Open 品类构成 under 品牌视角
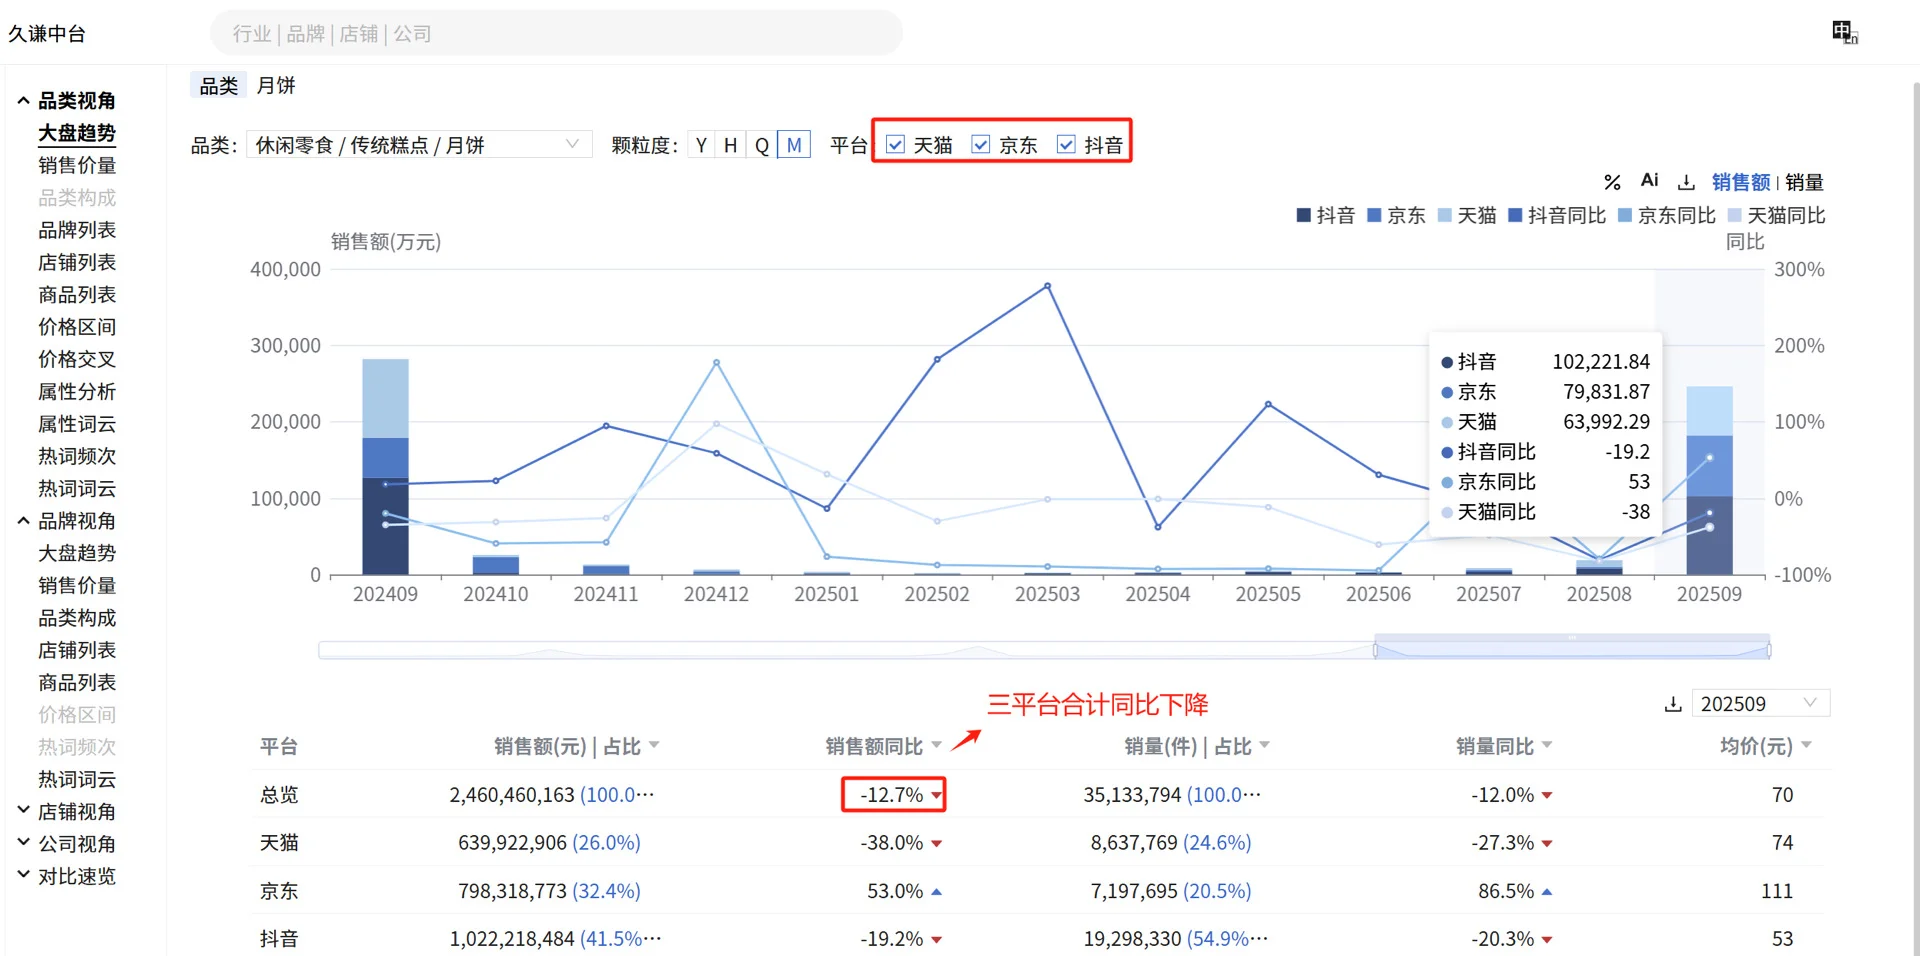The height and width of the screenshot is (956, 1920). tap(77, 618)
